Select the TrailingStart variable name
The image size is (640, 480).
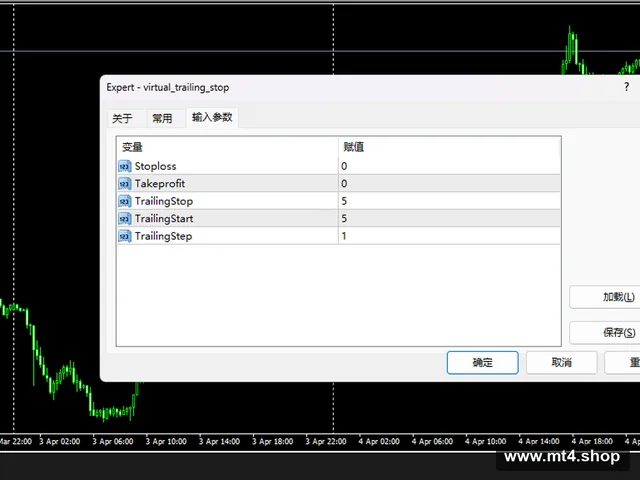(164, 219)
